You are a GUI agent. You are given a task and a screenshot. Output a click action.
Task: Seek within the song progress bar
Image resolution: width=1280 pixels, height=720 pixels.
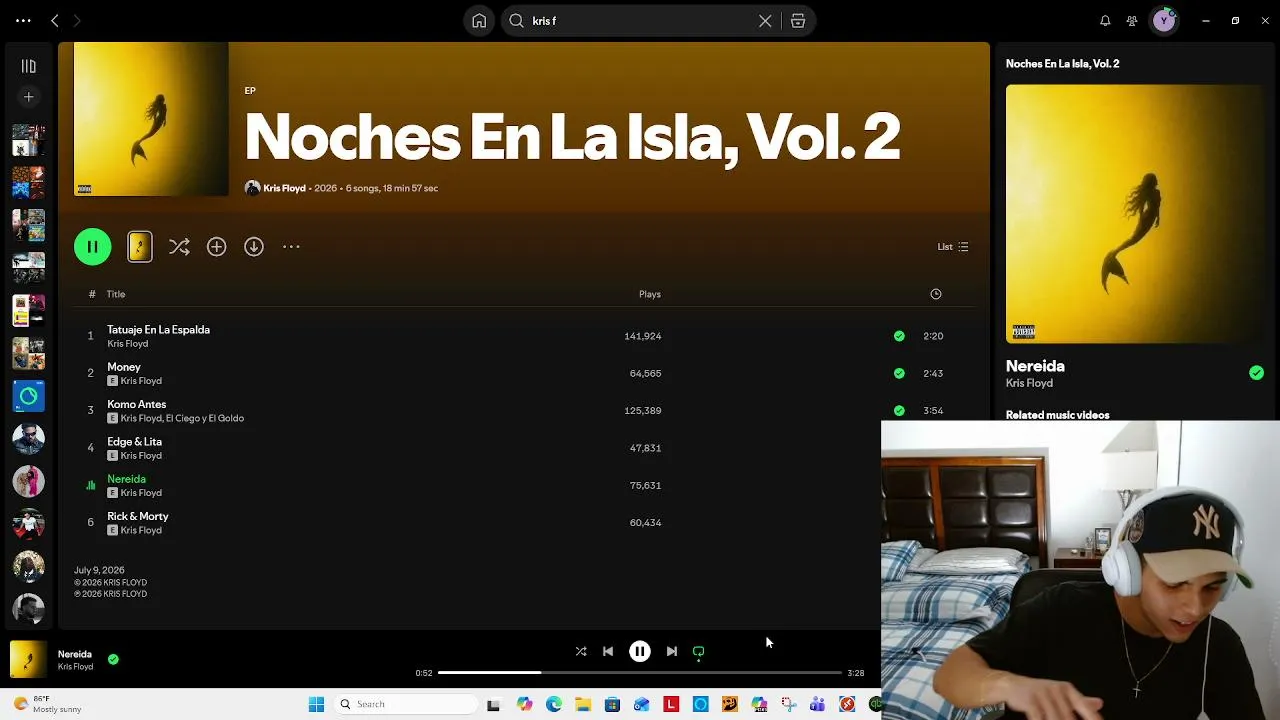(x=640, y=673)
